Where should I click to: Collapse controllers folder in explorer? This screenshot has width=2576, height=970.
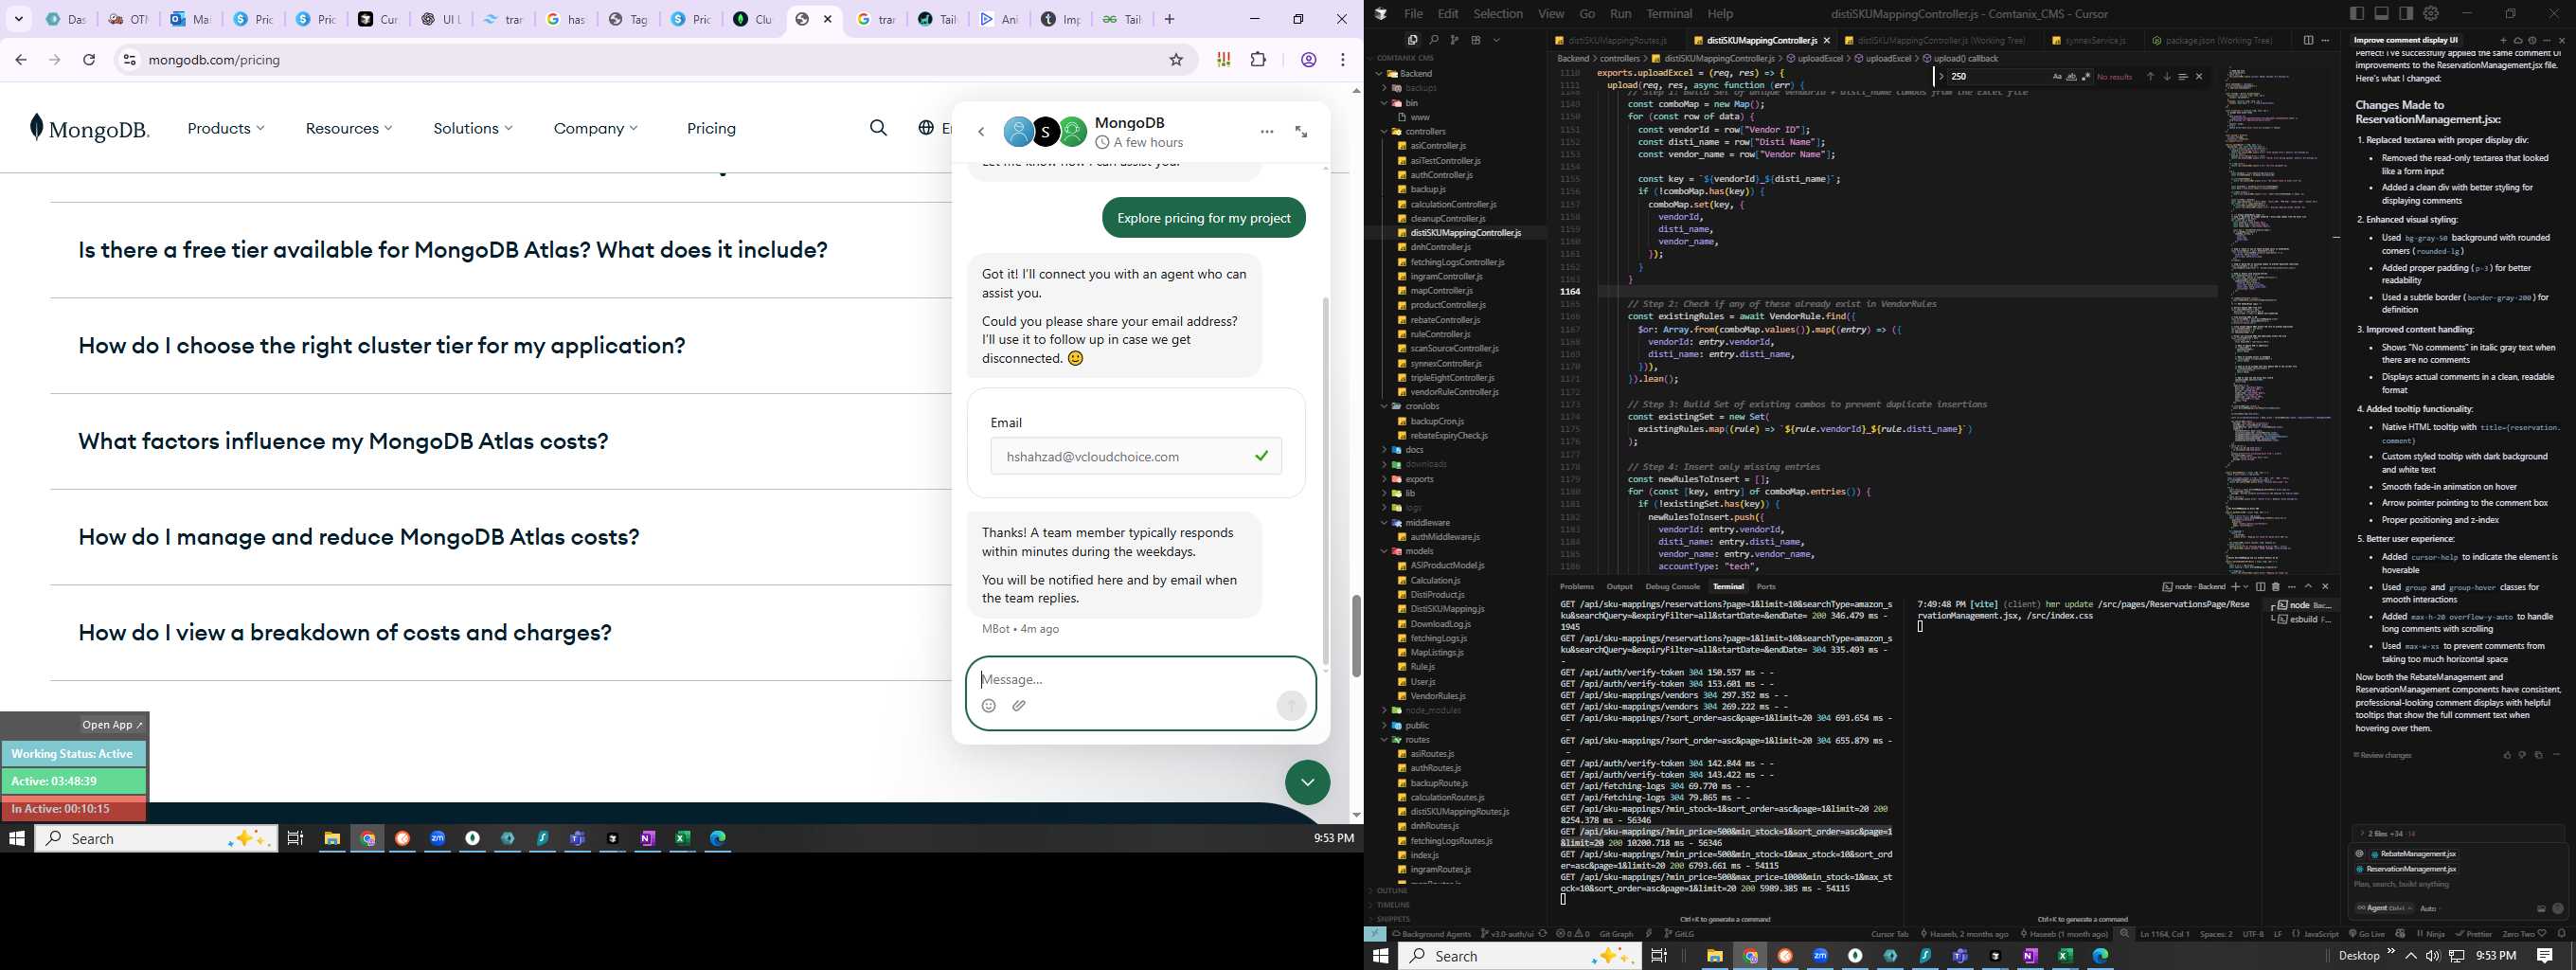click(x=1425, y=131)
